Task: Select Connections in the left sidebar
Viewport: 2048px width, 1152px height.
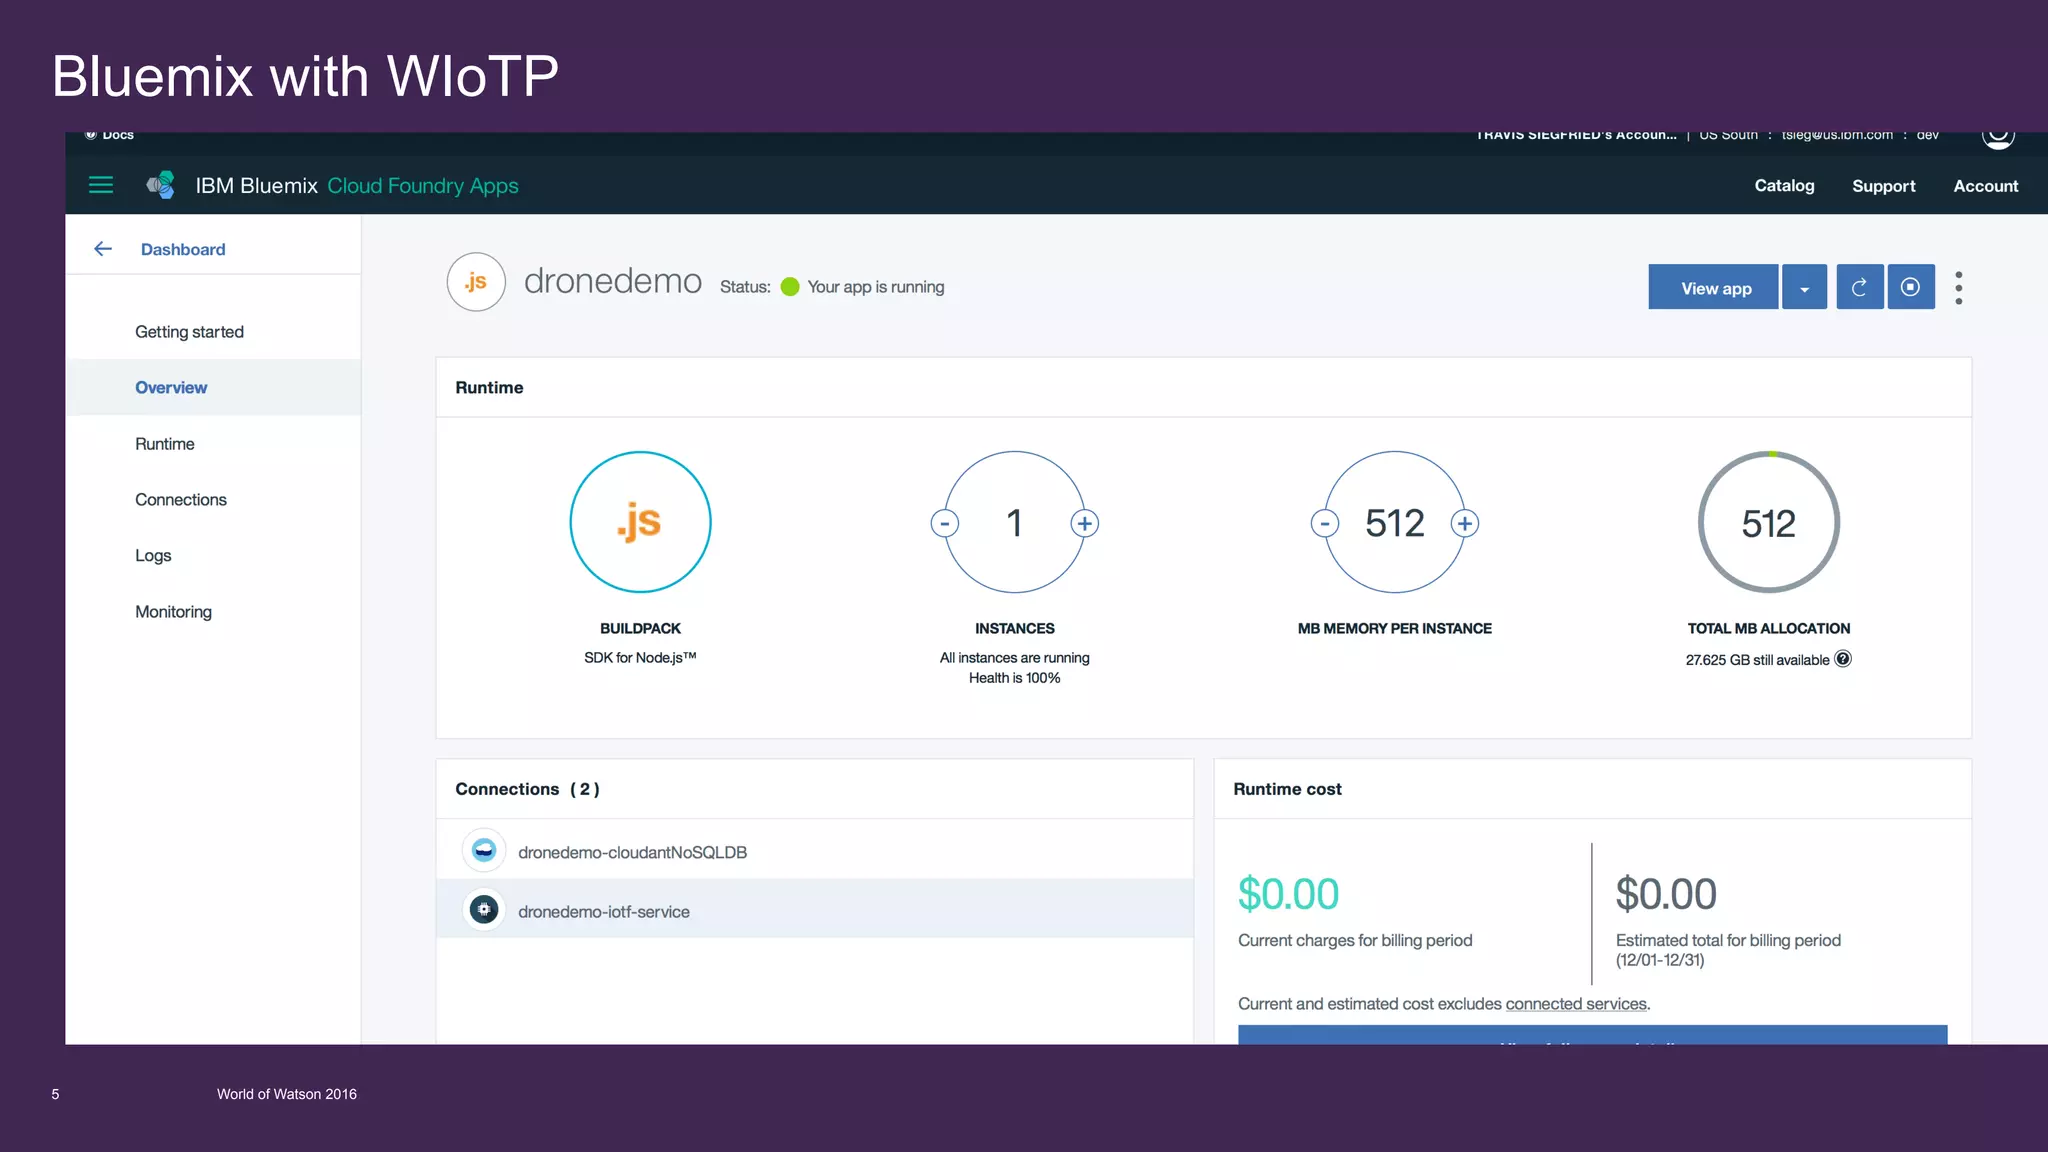Action: coord(181,500)
